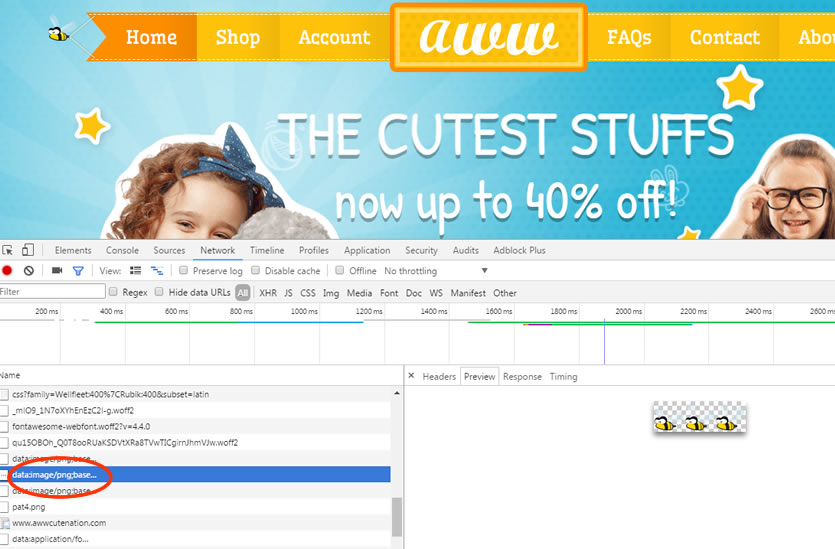Open the Profiles panel tab
The height and width of the screenshot is (549, 835).
314,250
